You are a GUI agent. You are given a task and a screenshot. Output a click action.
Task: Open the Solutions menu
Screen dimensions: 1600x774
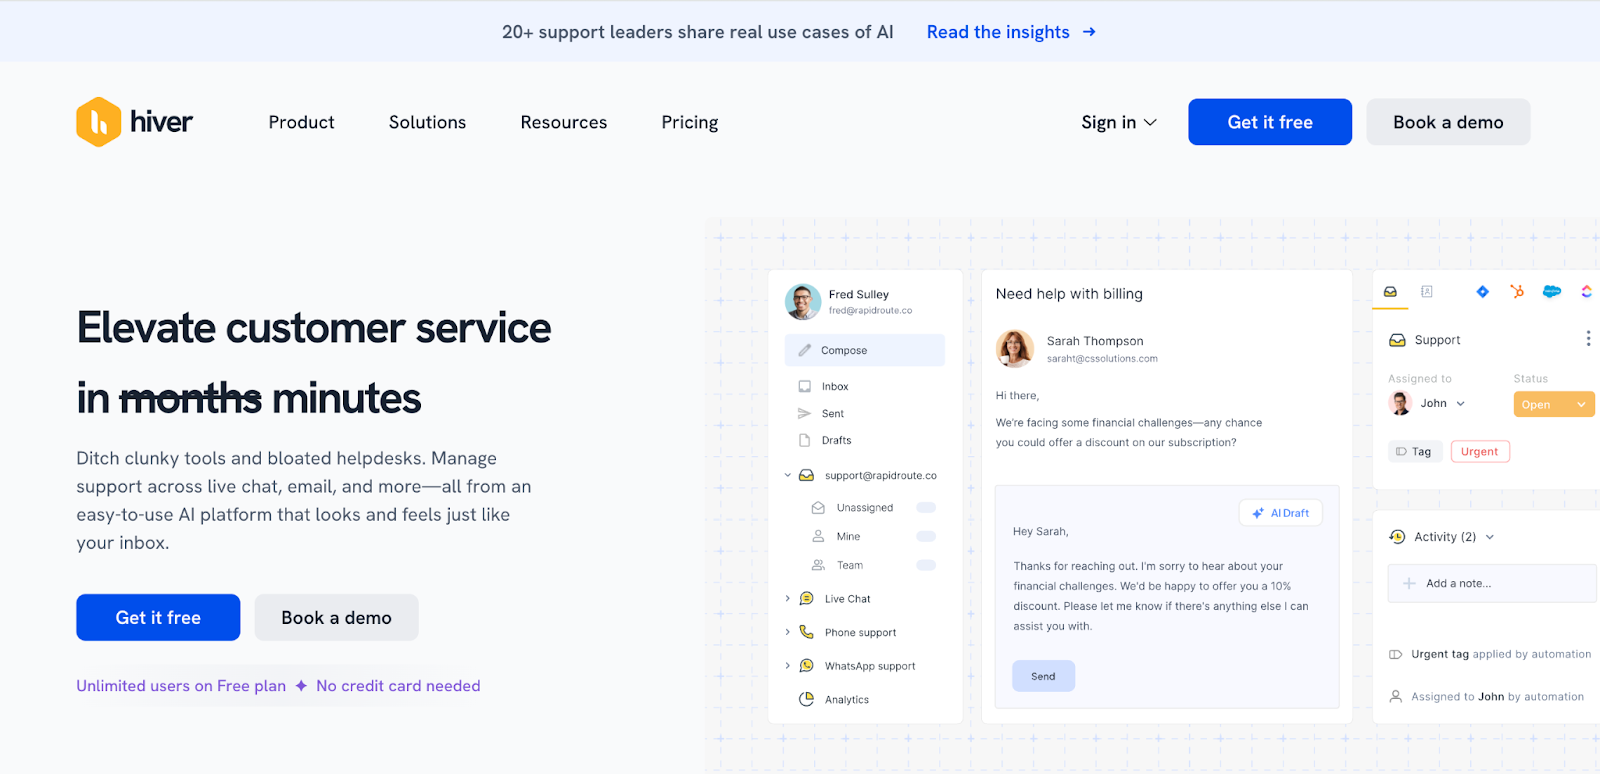(x=427, y=122)
